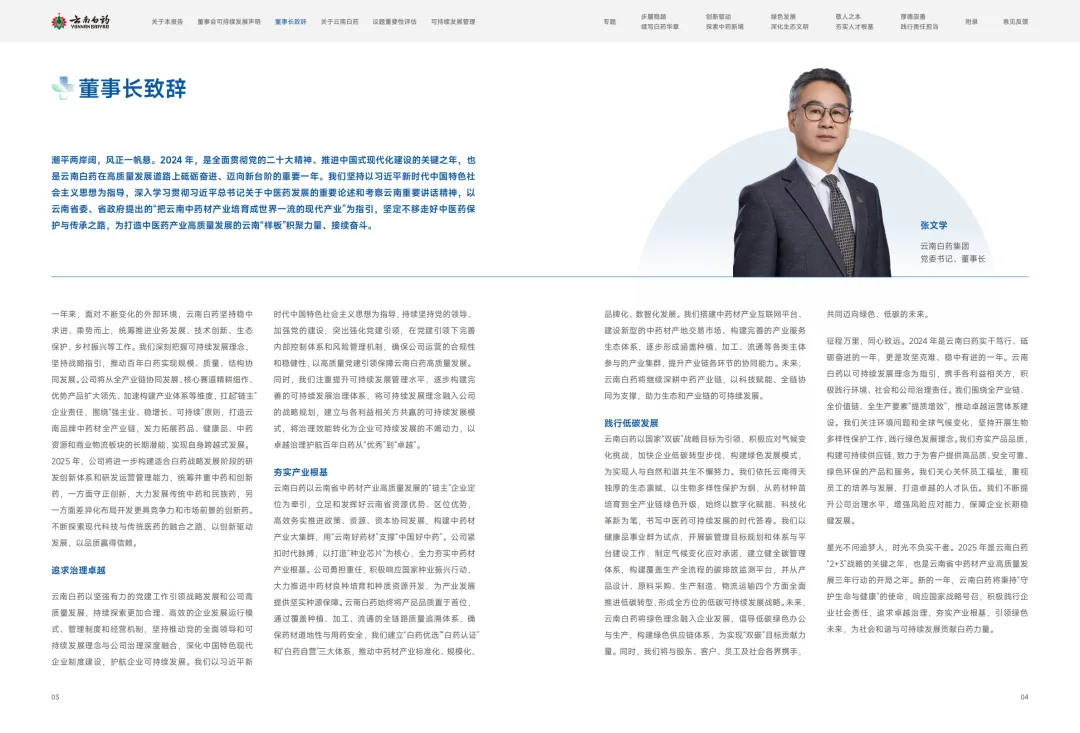The width and height of the screenshot is (1080, 733).
Task: Go to 关于云南白药 section
Action: pyautogui.click(x=340, y=22)
